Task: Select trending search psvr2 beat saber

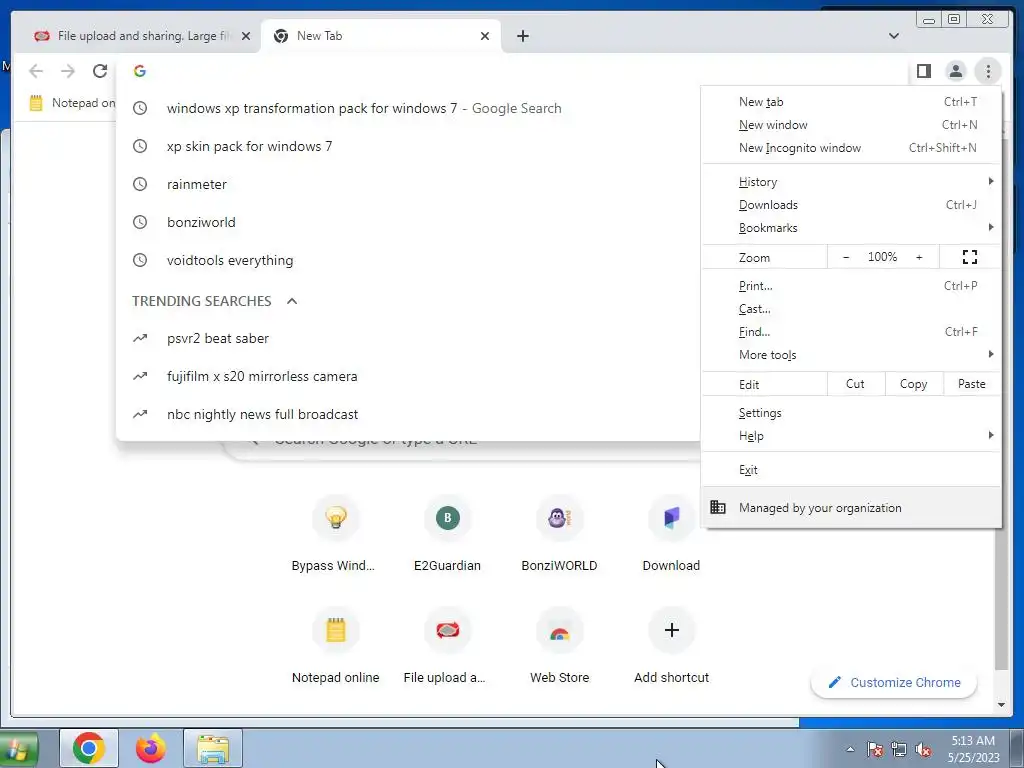Action: 408,338
